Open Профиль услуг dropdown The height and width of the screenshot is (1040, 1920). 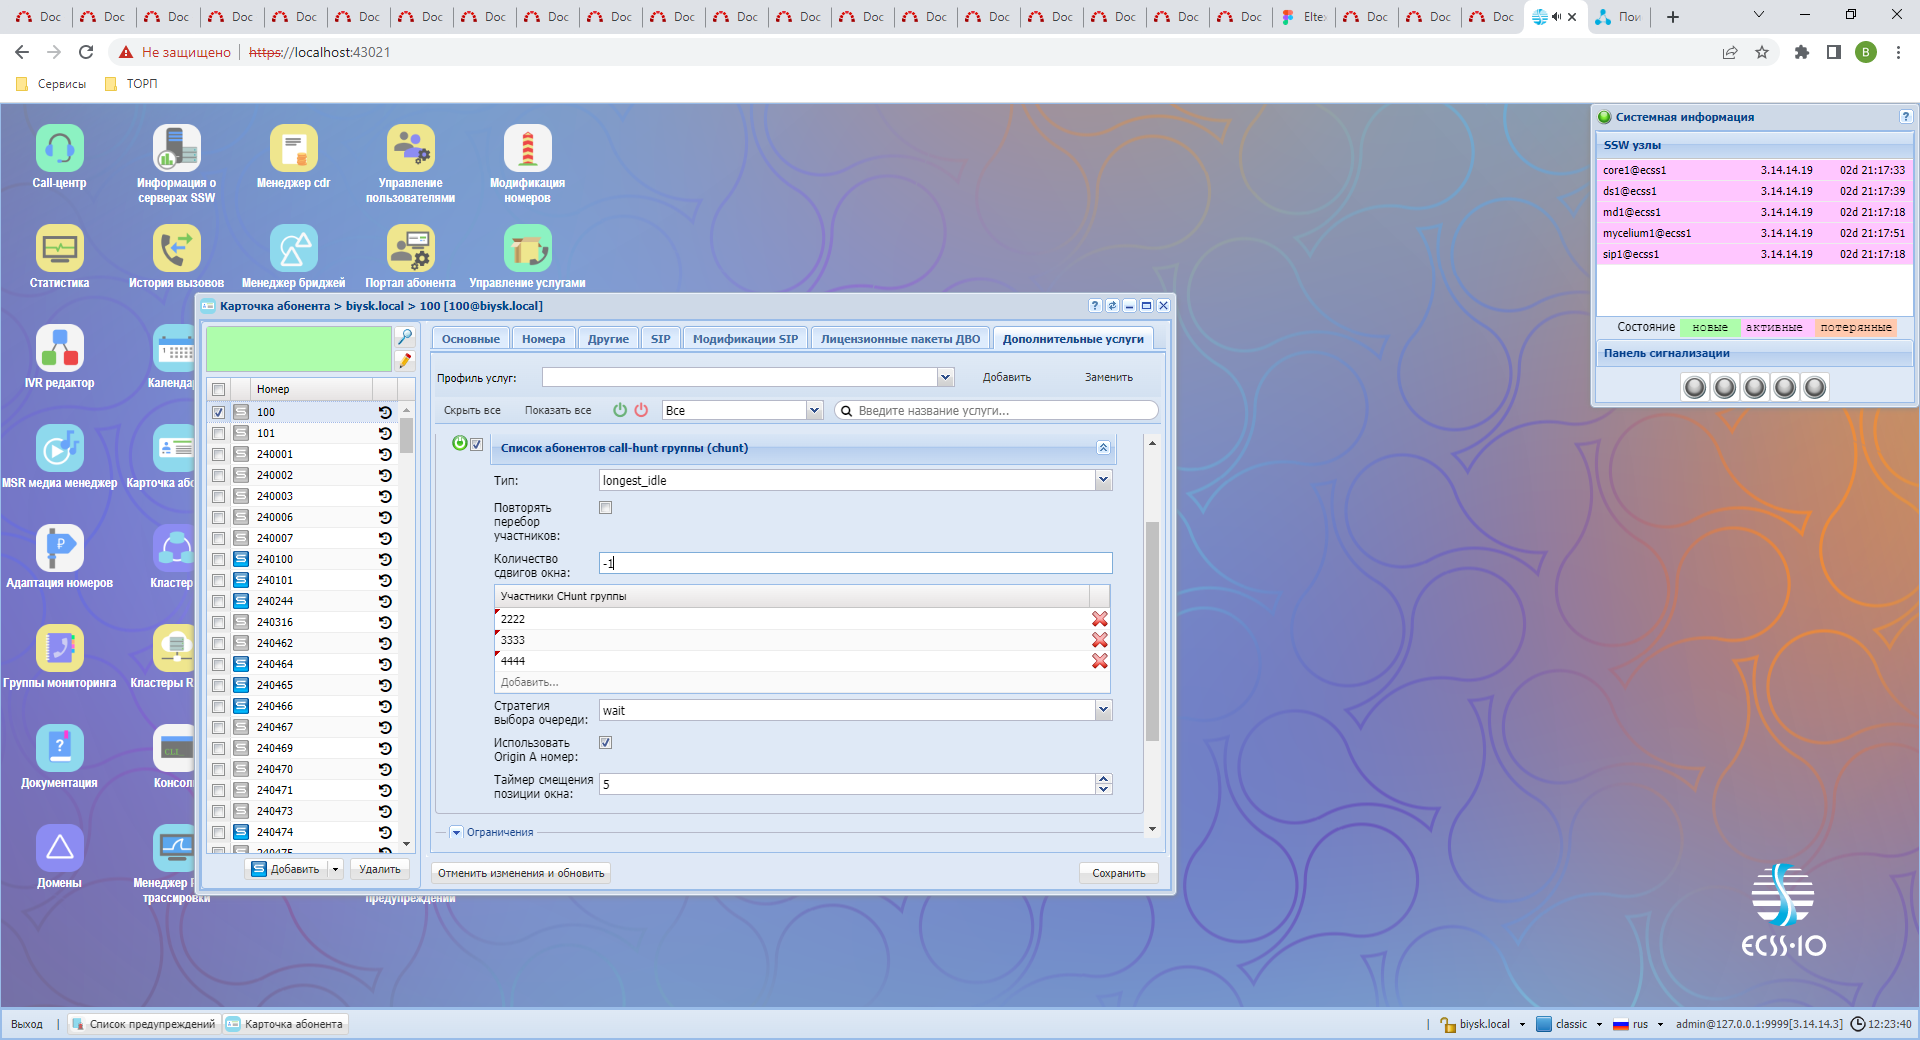945,377
